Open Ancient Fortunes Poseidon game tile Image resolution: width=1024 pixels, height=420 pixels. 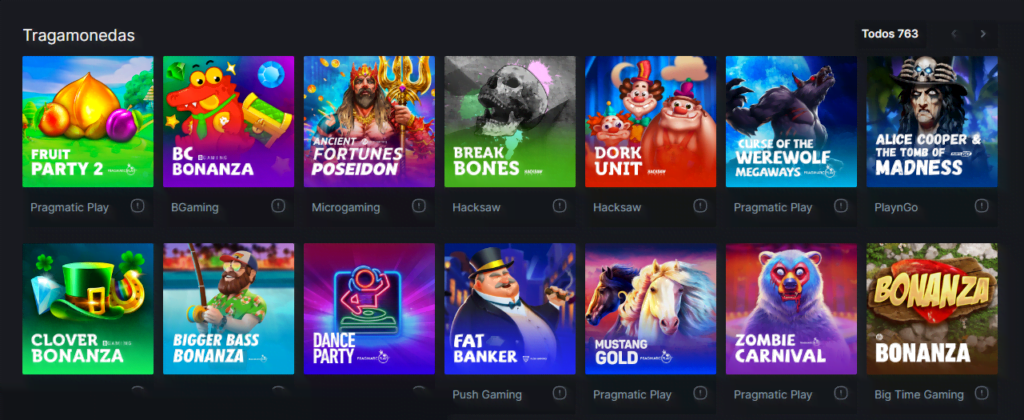coord(370,121)
